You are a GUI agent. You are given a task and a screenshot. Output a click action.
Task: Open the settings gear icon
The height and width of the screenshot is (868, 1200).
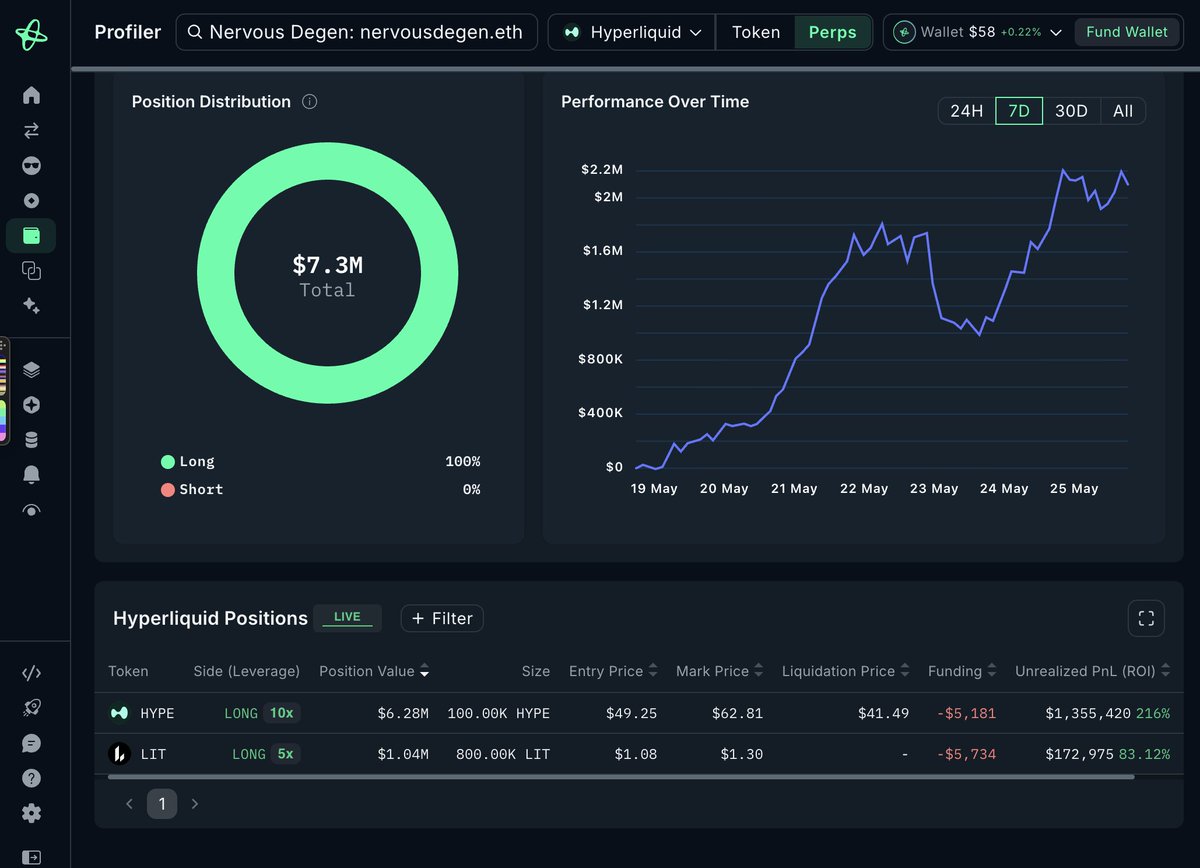[x=31, y=813]
